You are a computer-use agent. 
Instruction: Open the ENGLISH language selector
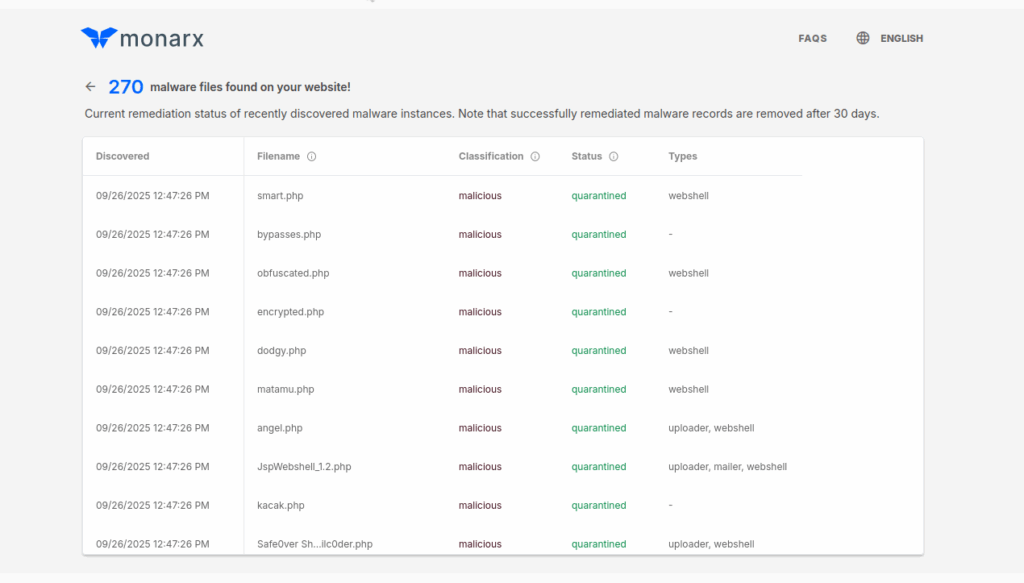click(x=901, y=38)
